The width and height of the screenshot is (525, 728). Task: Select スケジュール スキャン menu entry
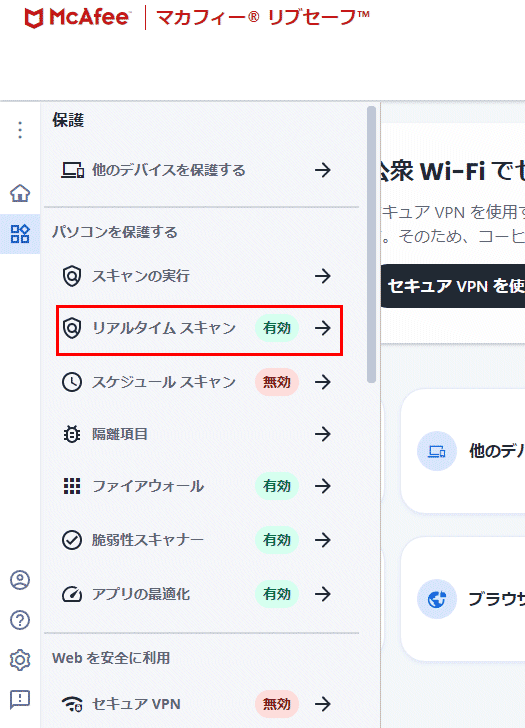(x=200, y=382)
